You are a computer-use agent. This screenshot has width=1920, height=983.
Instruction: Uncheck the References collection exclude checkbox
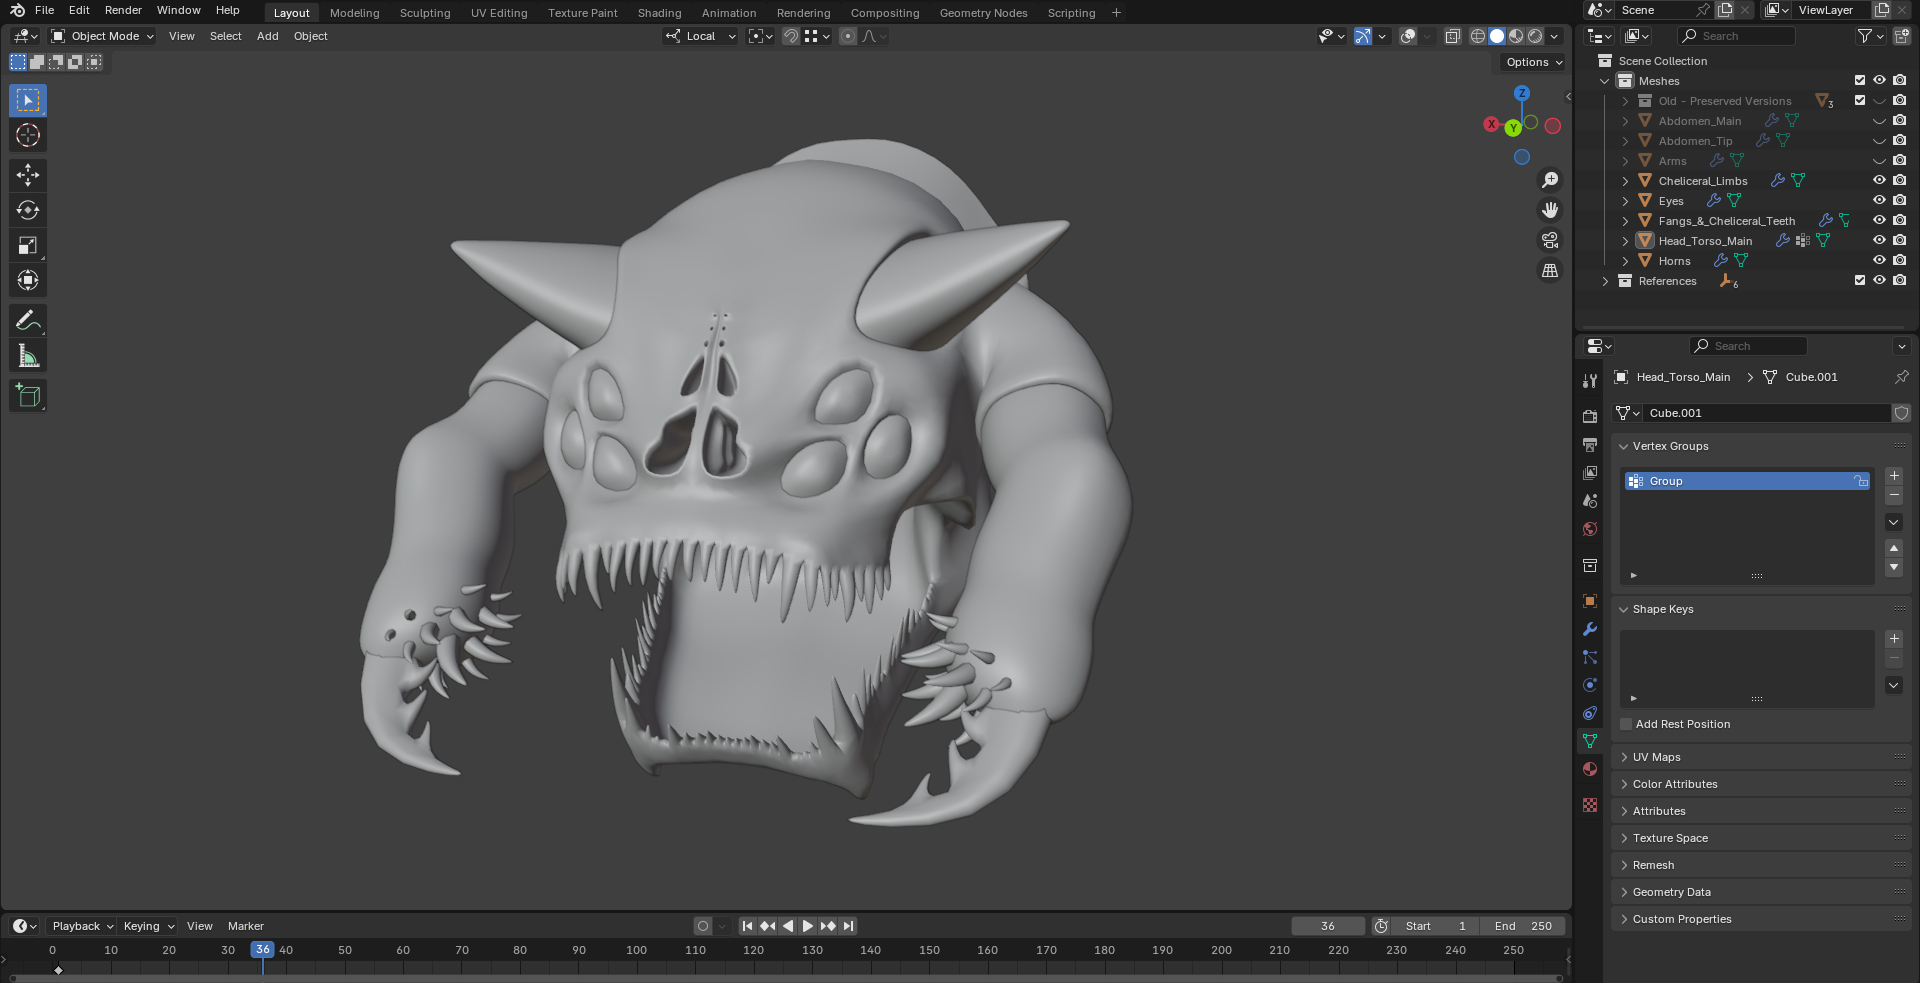click(1860, 281)
